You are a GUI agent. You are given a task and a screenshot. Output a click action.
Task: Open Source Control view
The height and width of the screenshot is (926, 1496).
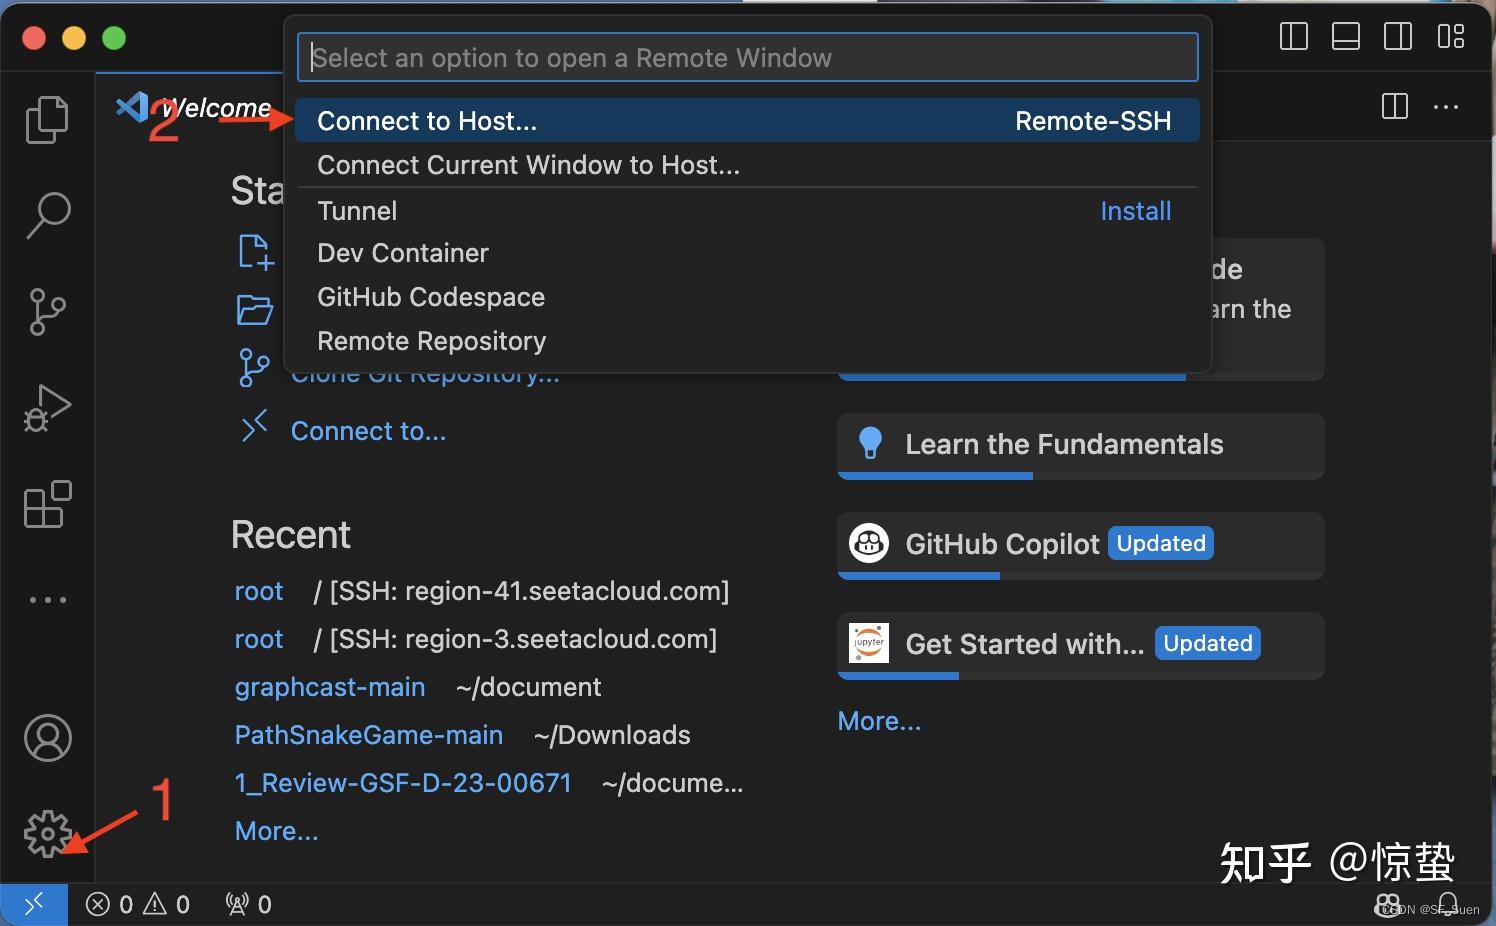[x=47, y=312]
